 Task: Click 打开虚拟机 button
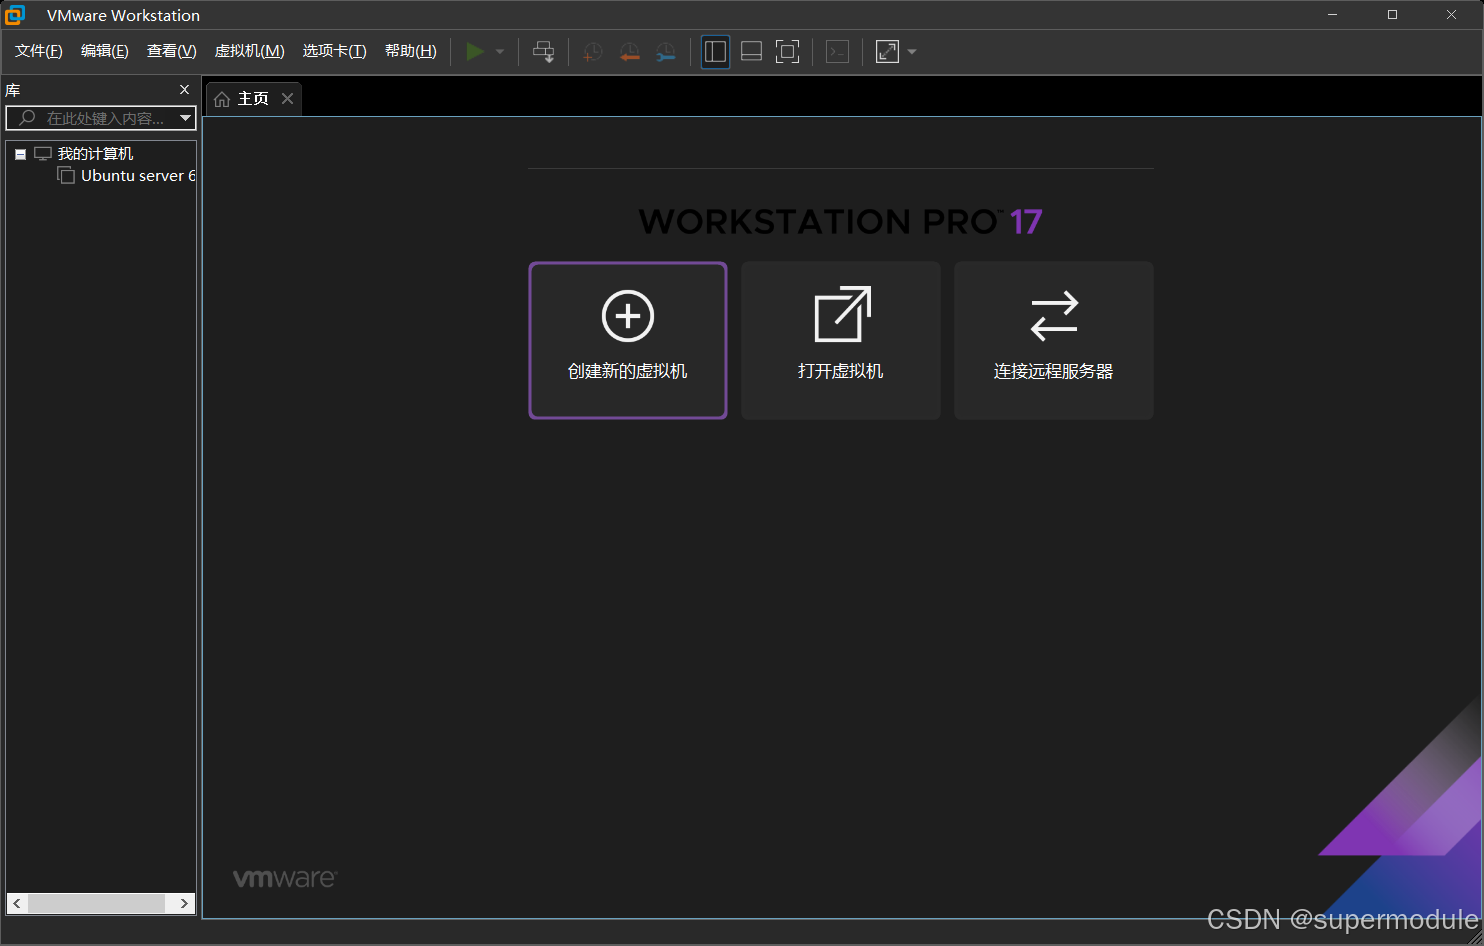841,340
